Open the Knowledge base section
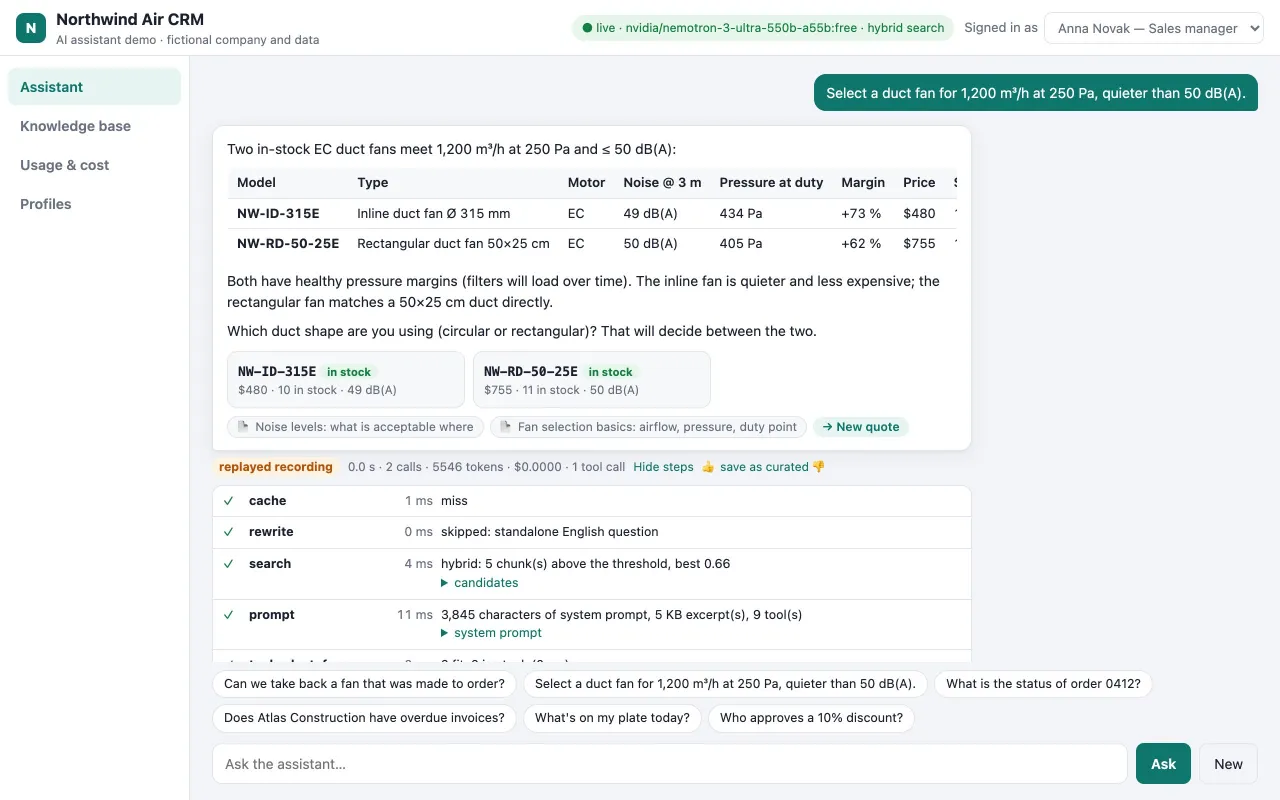The width and height of the screenshot is (1280, 800). 94,126
